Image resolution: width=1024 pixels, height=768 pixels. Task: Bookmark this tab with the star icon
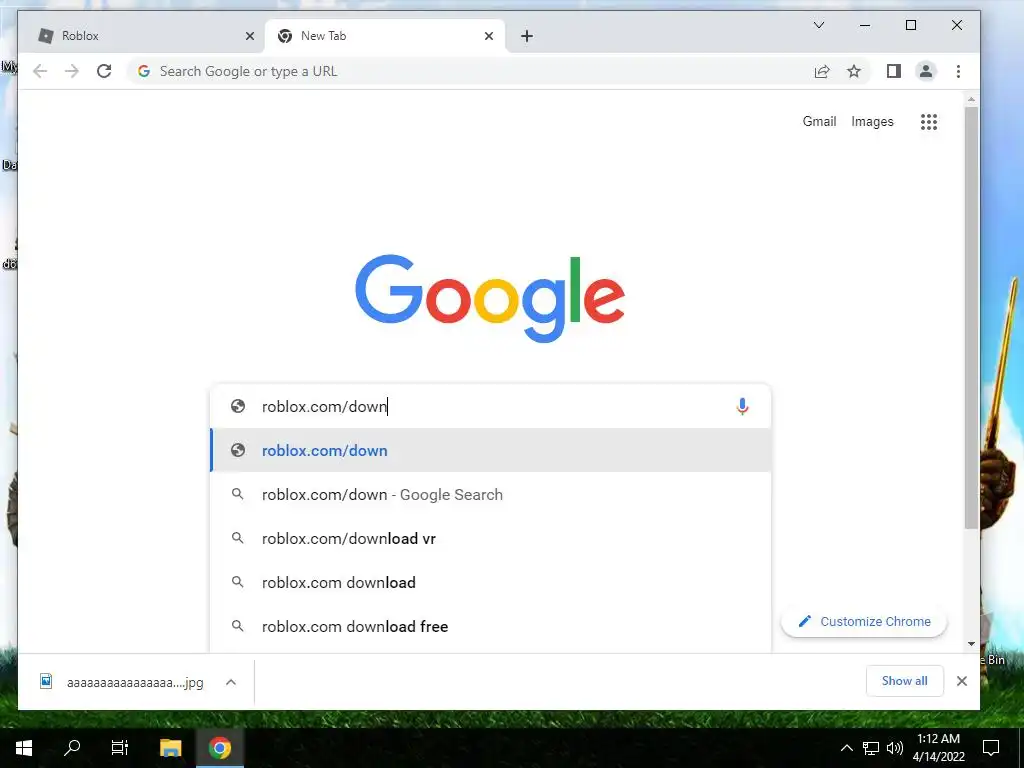coord(854,71)
